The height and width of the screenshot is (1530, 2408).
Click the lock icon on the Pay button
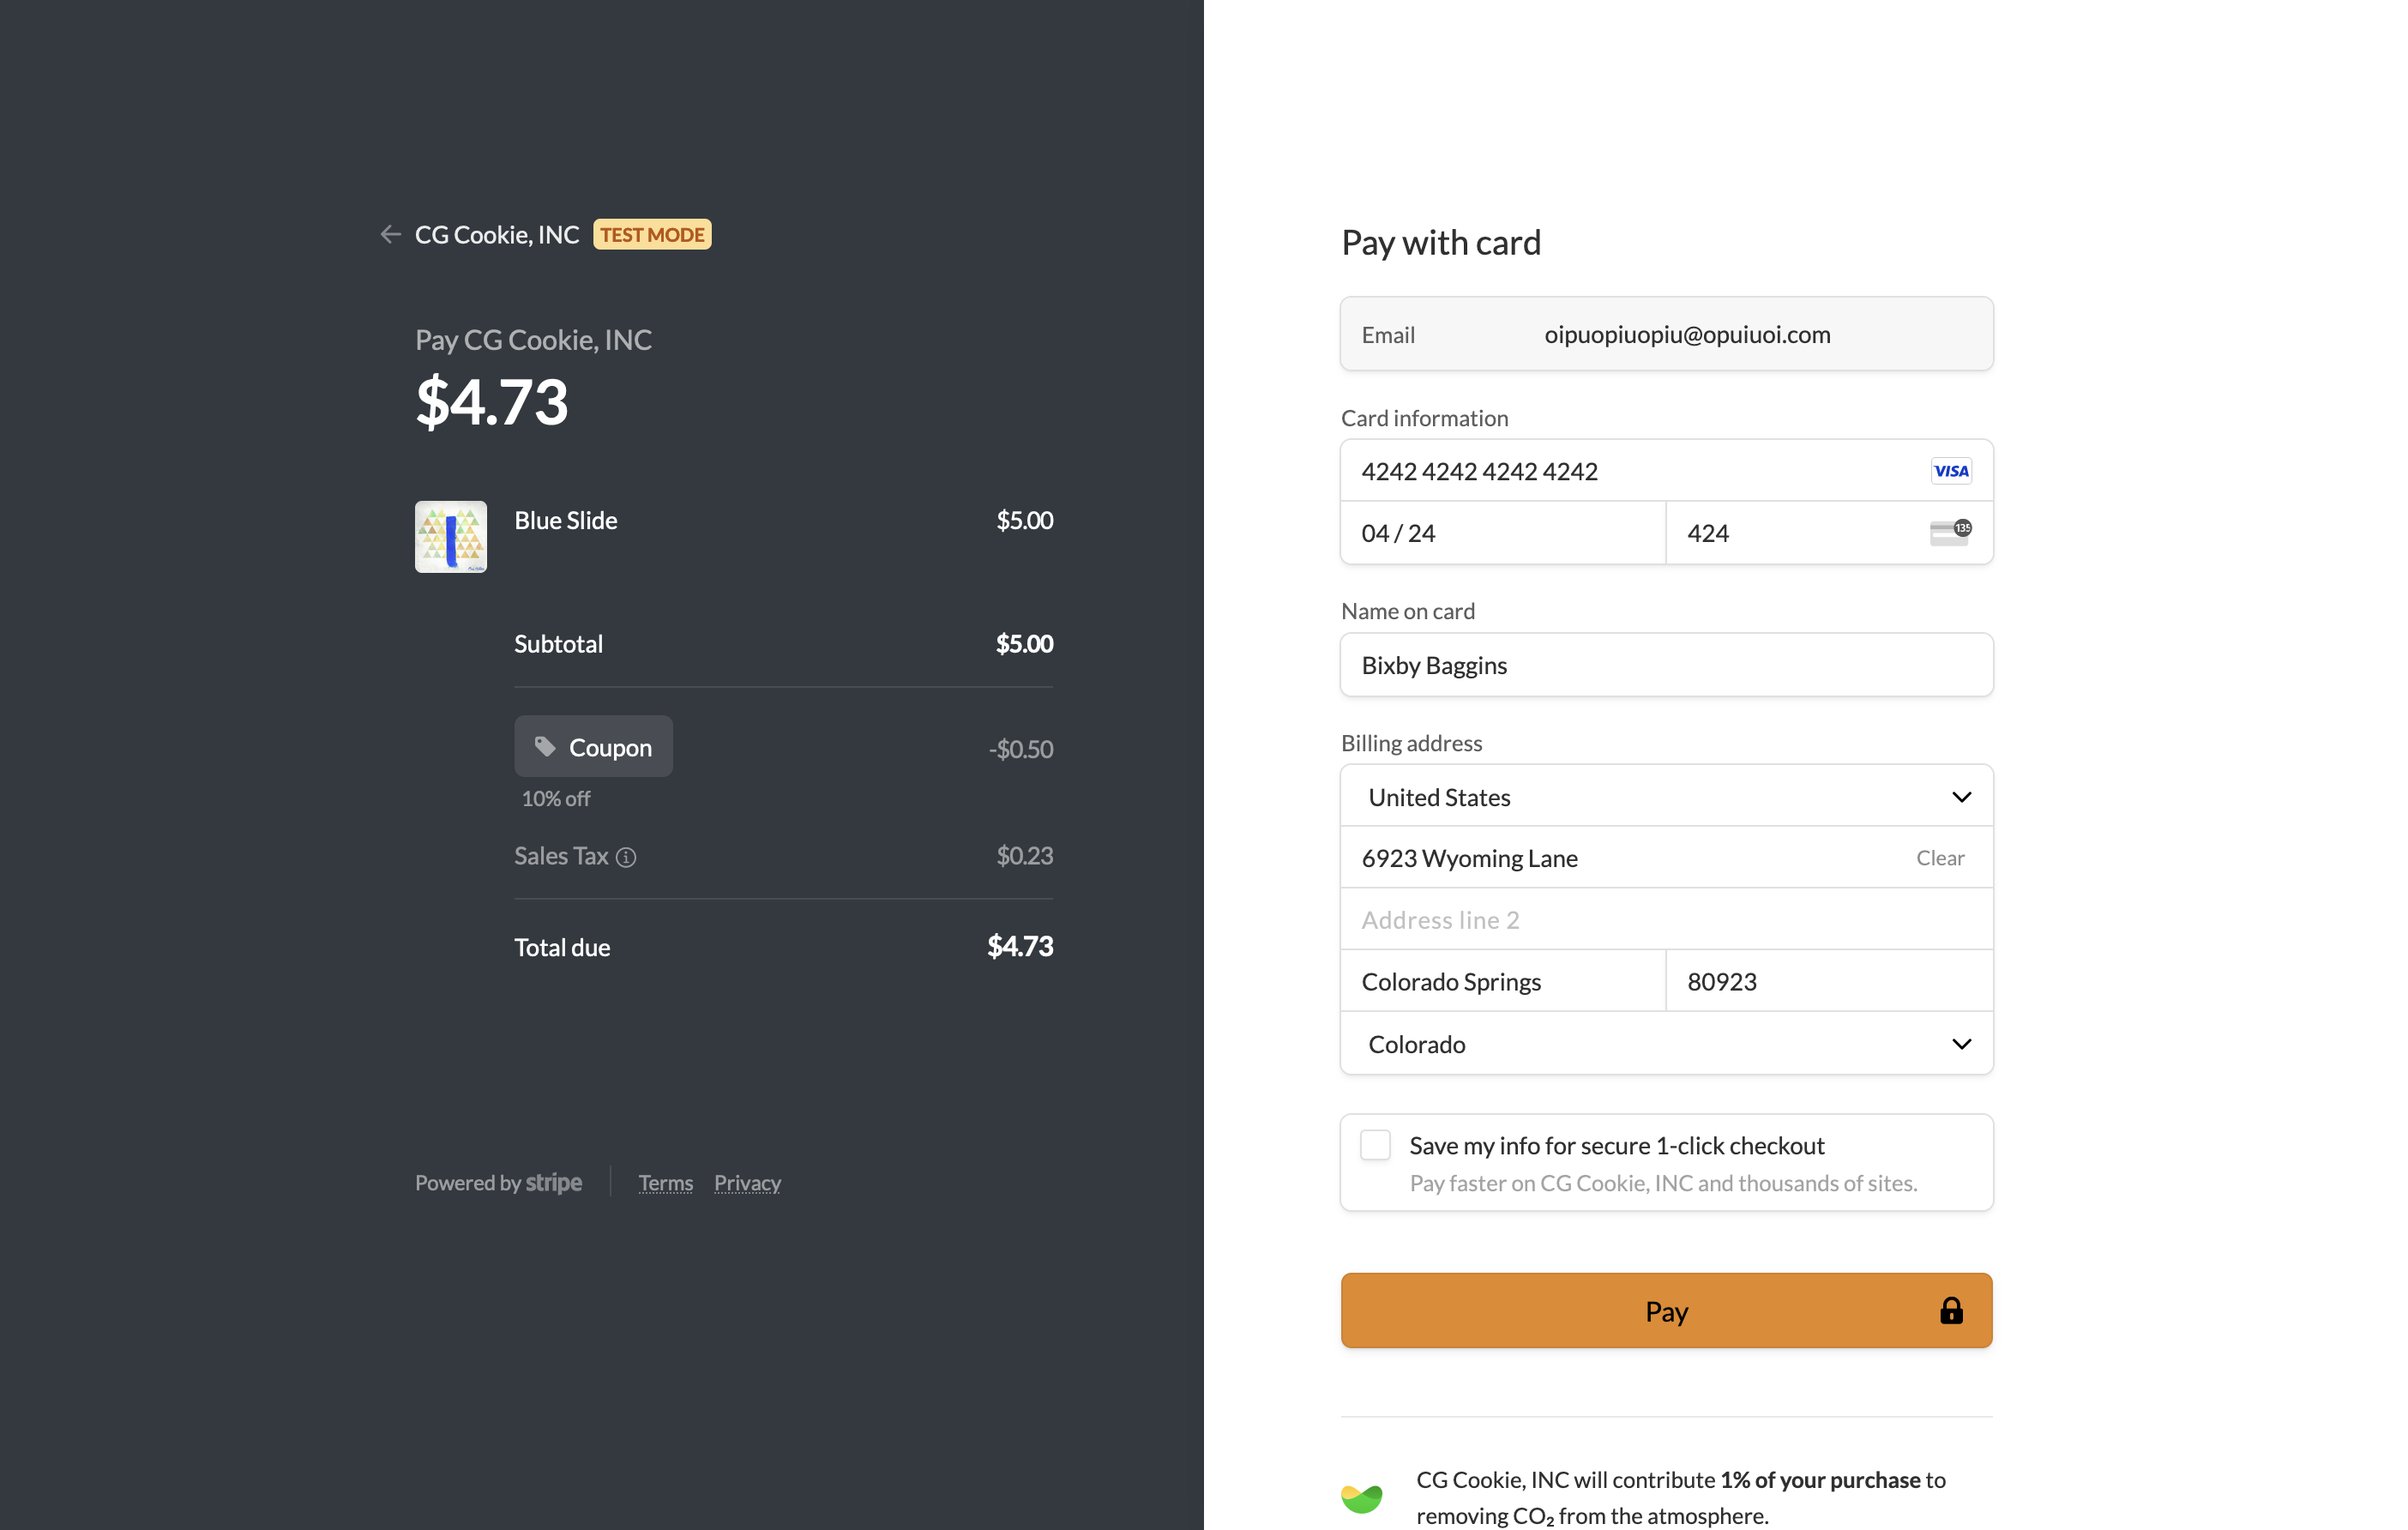tap(1951, 1310)
